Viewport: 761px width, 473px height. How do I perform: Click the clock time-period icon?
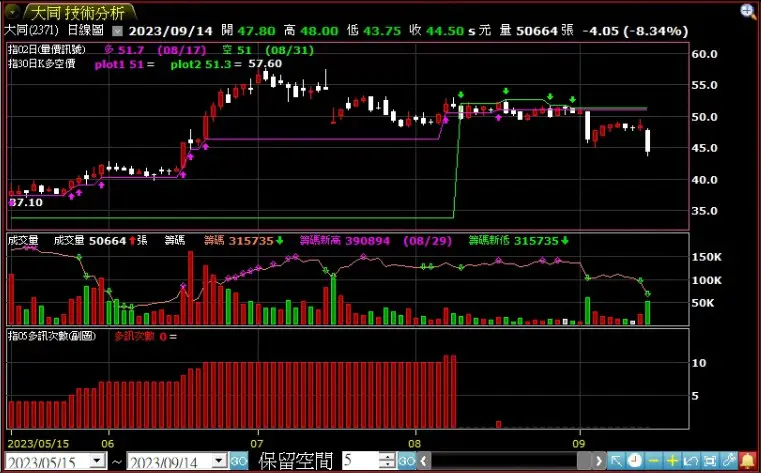tap(635, 461)
